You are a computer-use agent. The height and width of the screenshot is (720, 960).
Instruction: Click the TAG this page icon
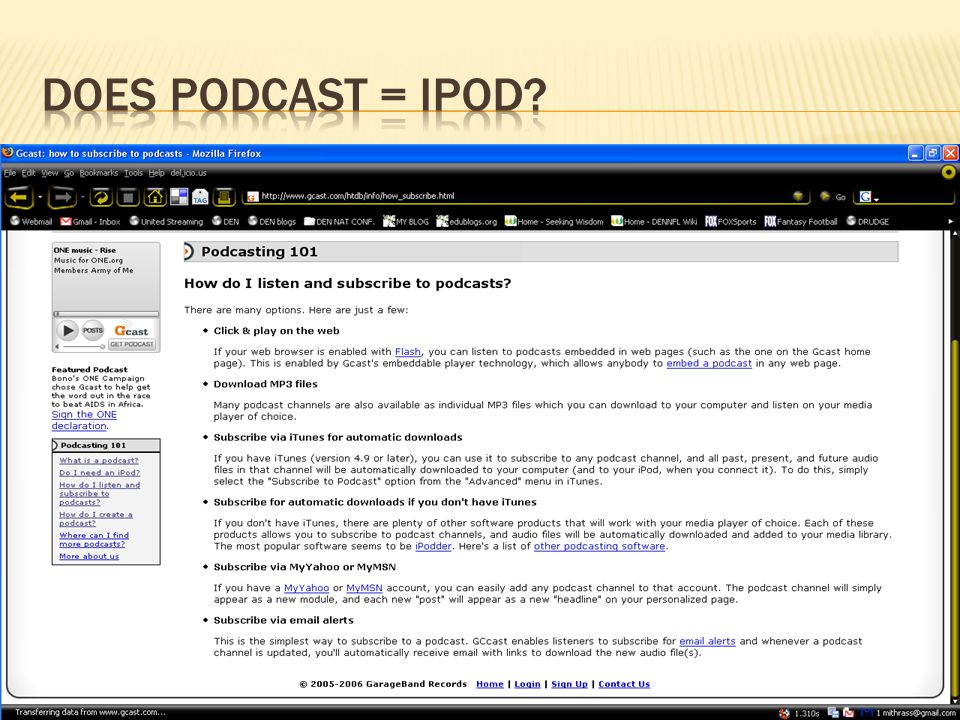coord(200,197)
